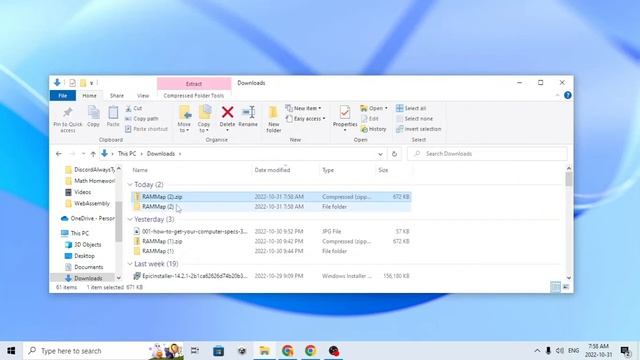Open the Move to dropdown
The height and width of the screenshot is (360, 640).
184,119
